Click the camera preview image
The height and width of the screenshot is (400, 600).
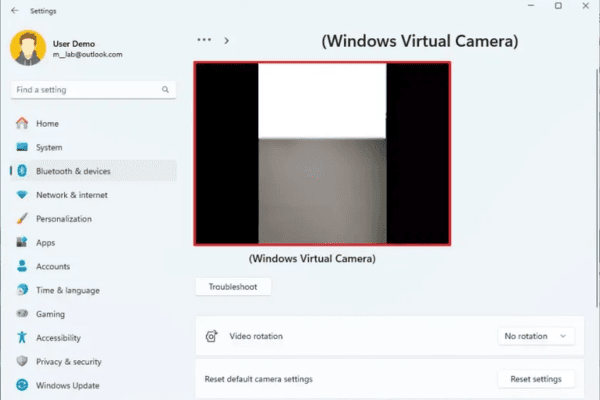pos(322,153)
